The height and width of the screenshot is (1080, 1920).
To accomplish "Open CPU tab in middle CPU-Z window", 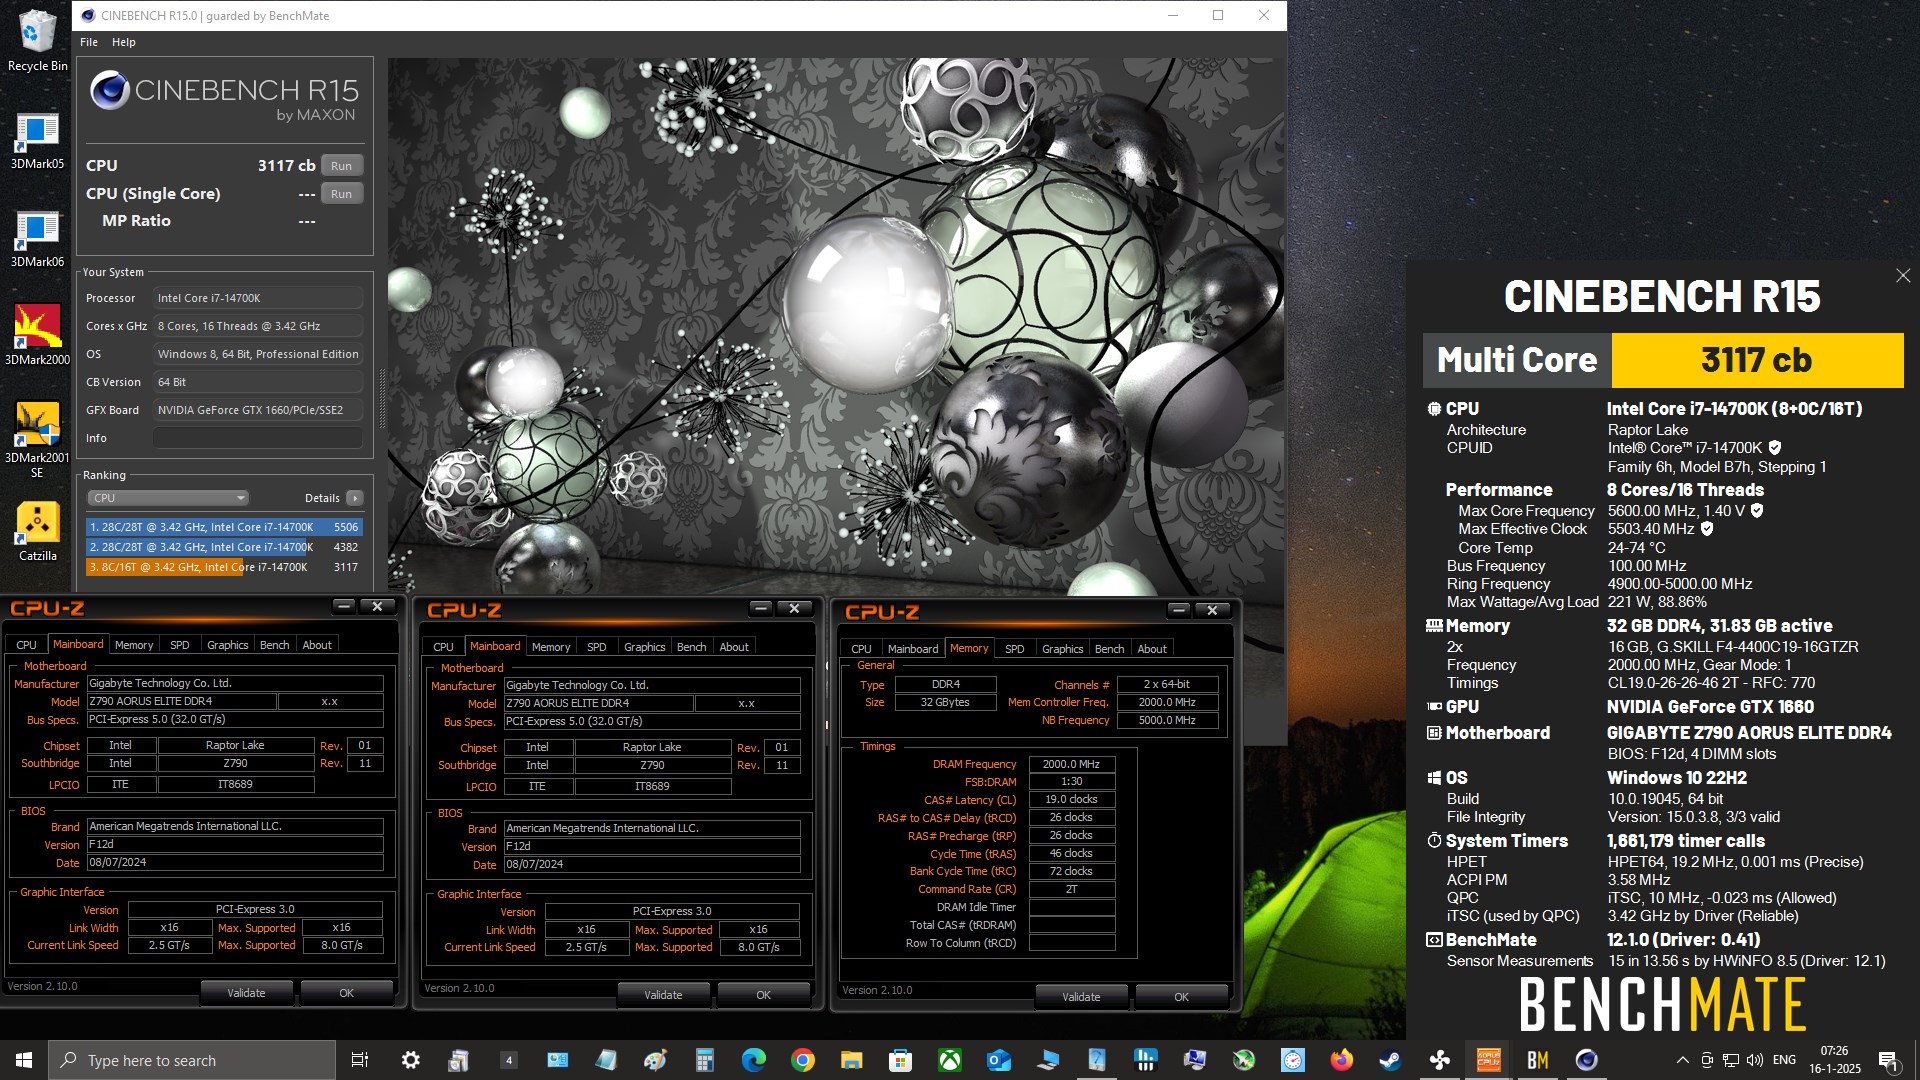I will click(444, 647).
